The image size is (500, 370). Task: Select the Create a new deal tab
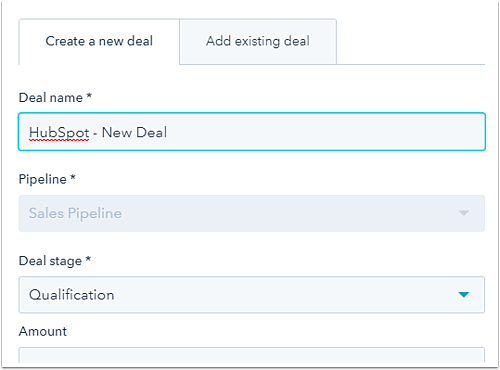point(99,41)
